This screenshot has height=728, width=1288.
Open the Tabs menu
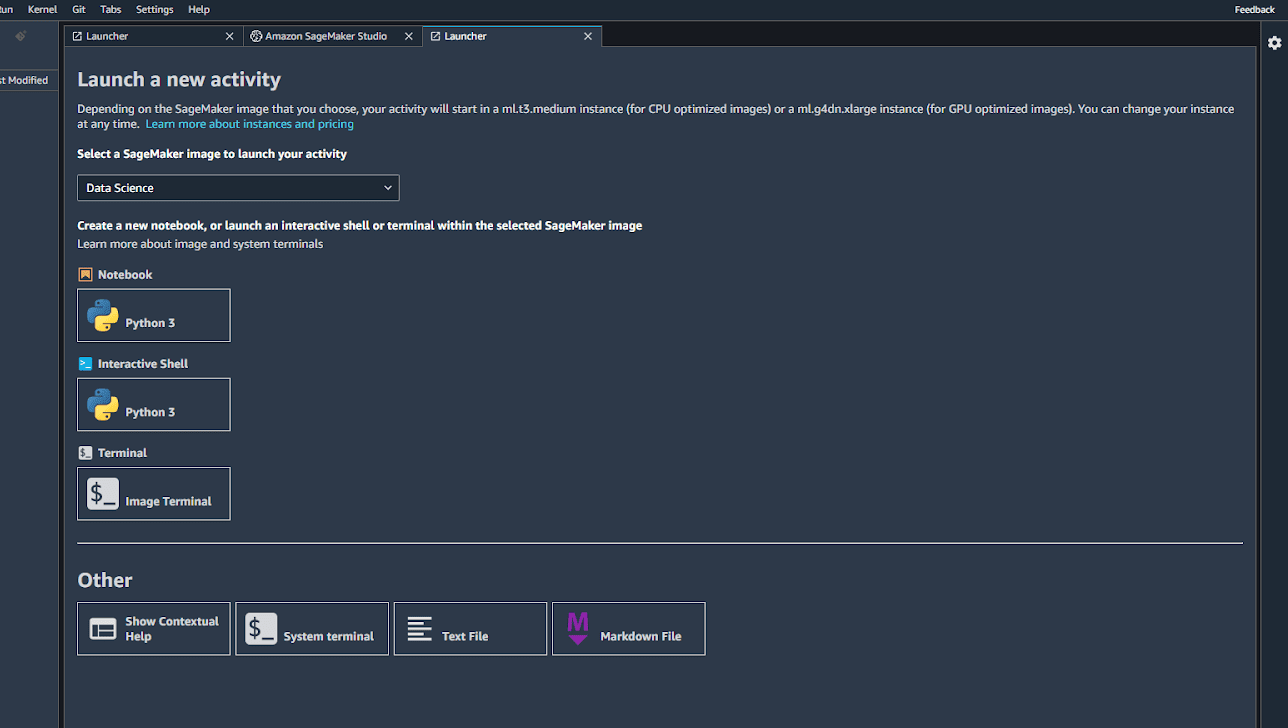click(110, 9)
